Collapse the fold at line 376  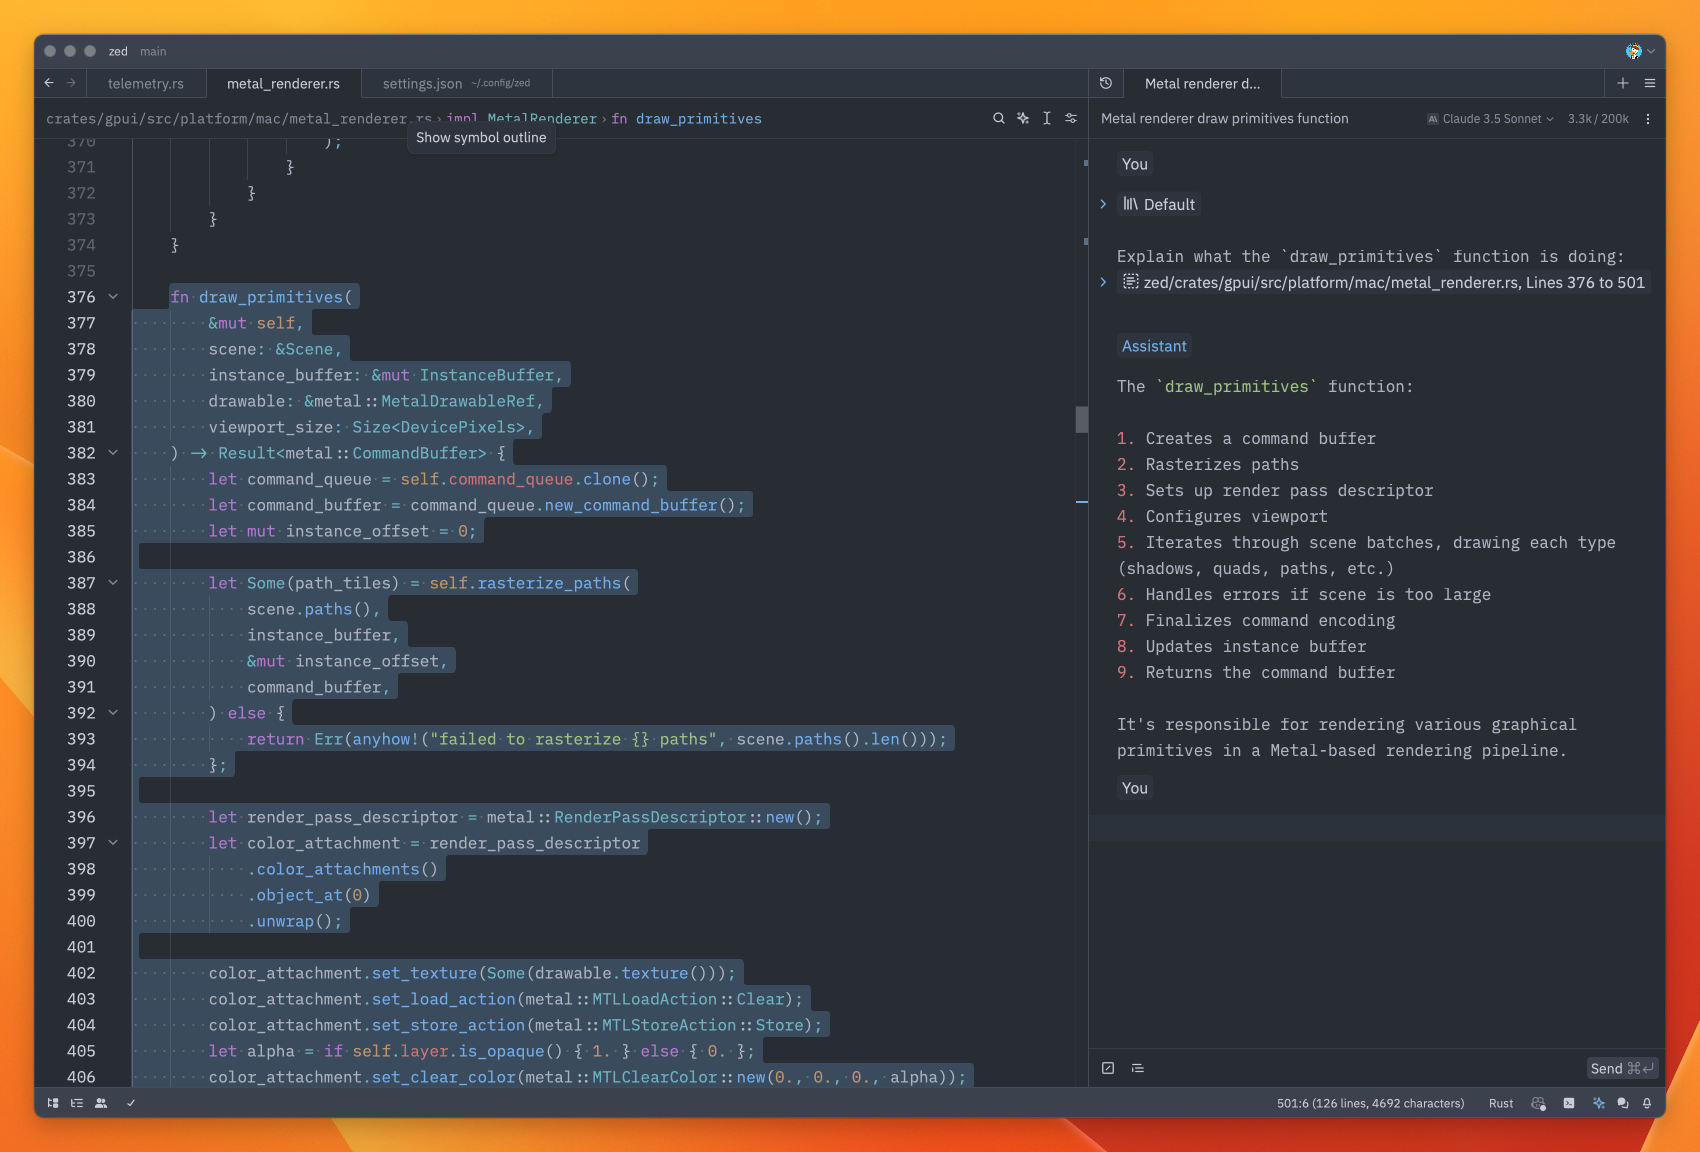click(x=113, y=297)
